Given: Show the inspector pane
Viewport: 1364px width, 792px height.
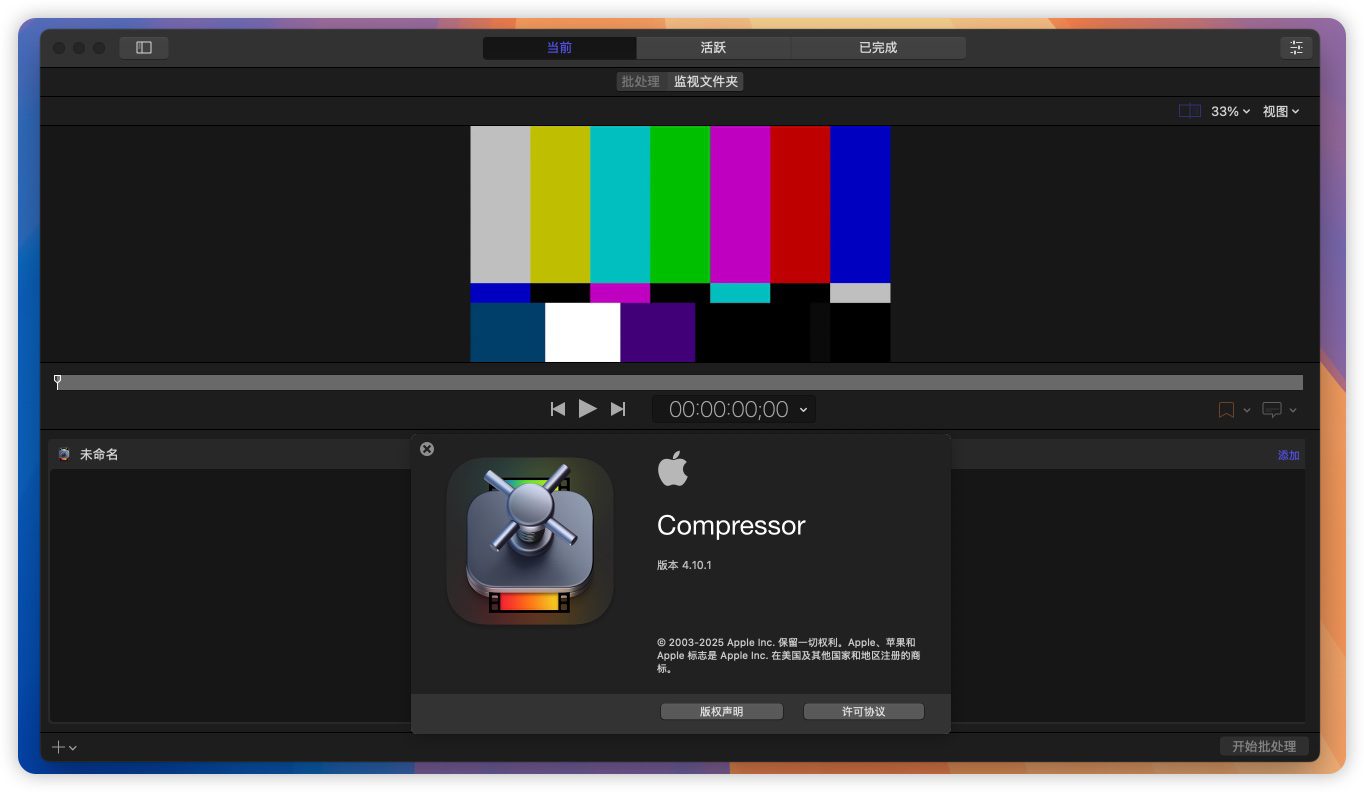Looking at the screenshot, I should click(x=1296, y=48).
